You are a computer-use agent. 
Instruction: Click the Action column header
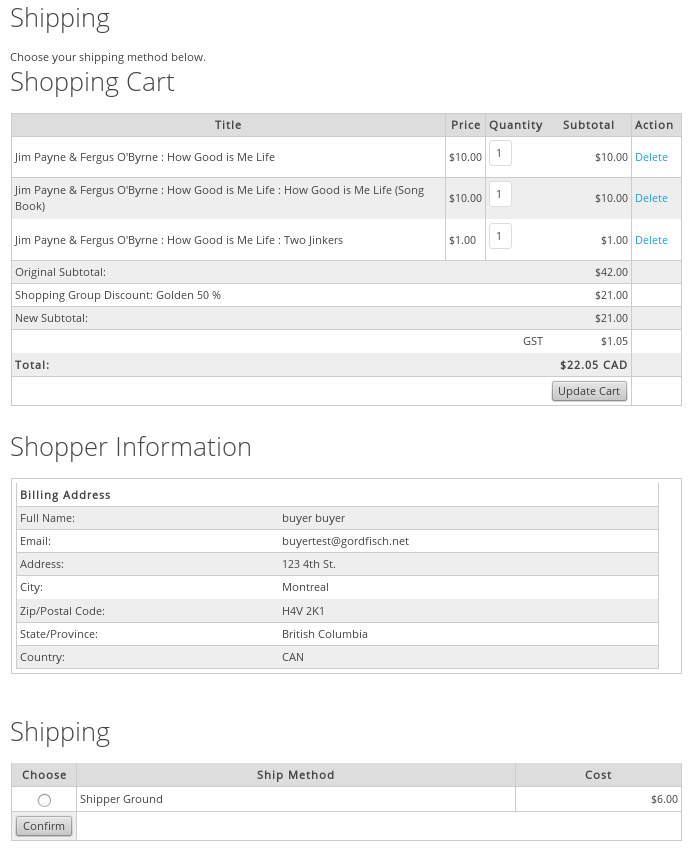tap(655, 125)
